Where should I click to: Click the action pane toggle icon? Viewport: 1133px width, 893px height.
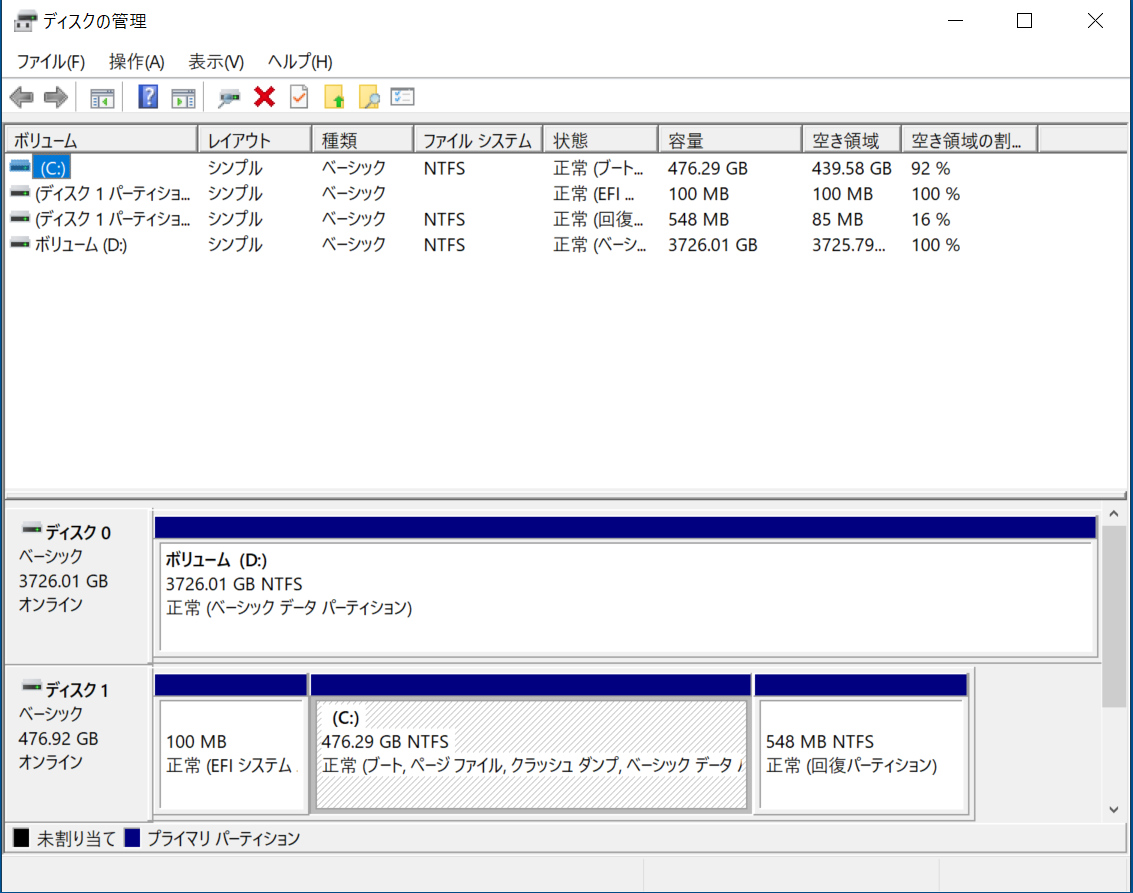pos(182,97)
